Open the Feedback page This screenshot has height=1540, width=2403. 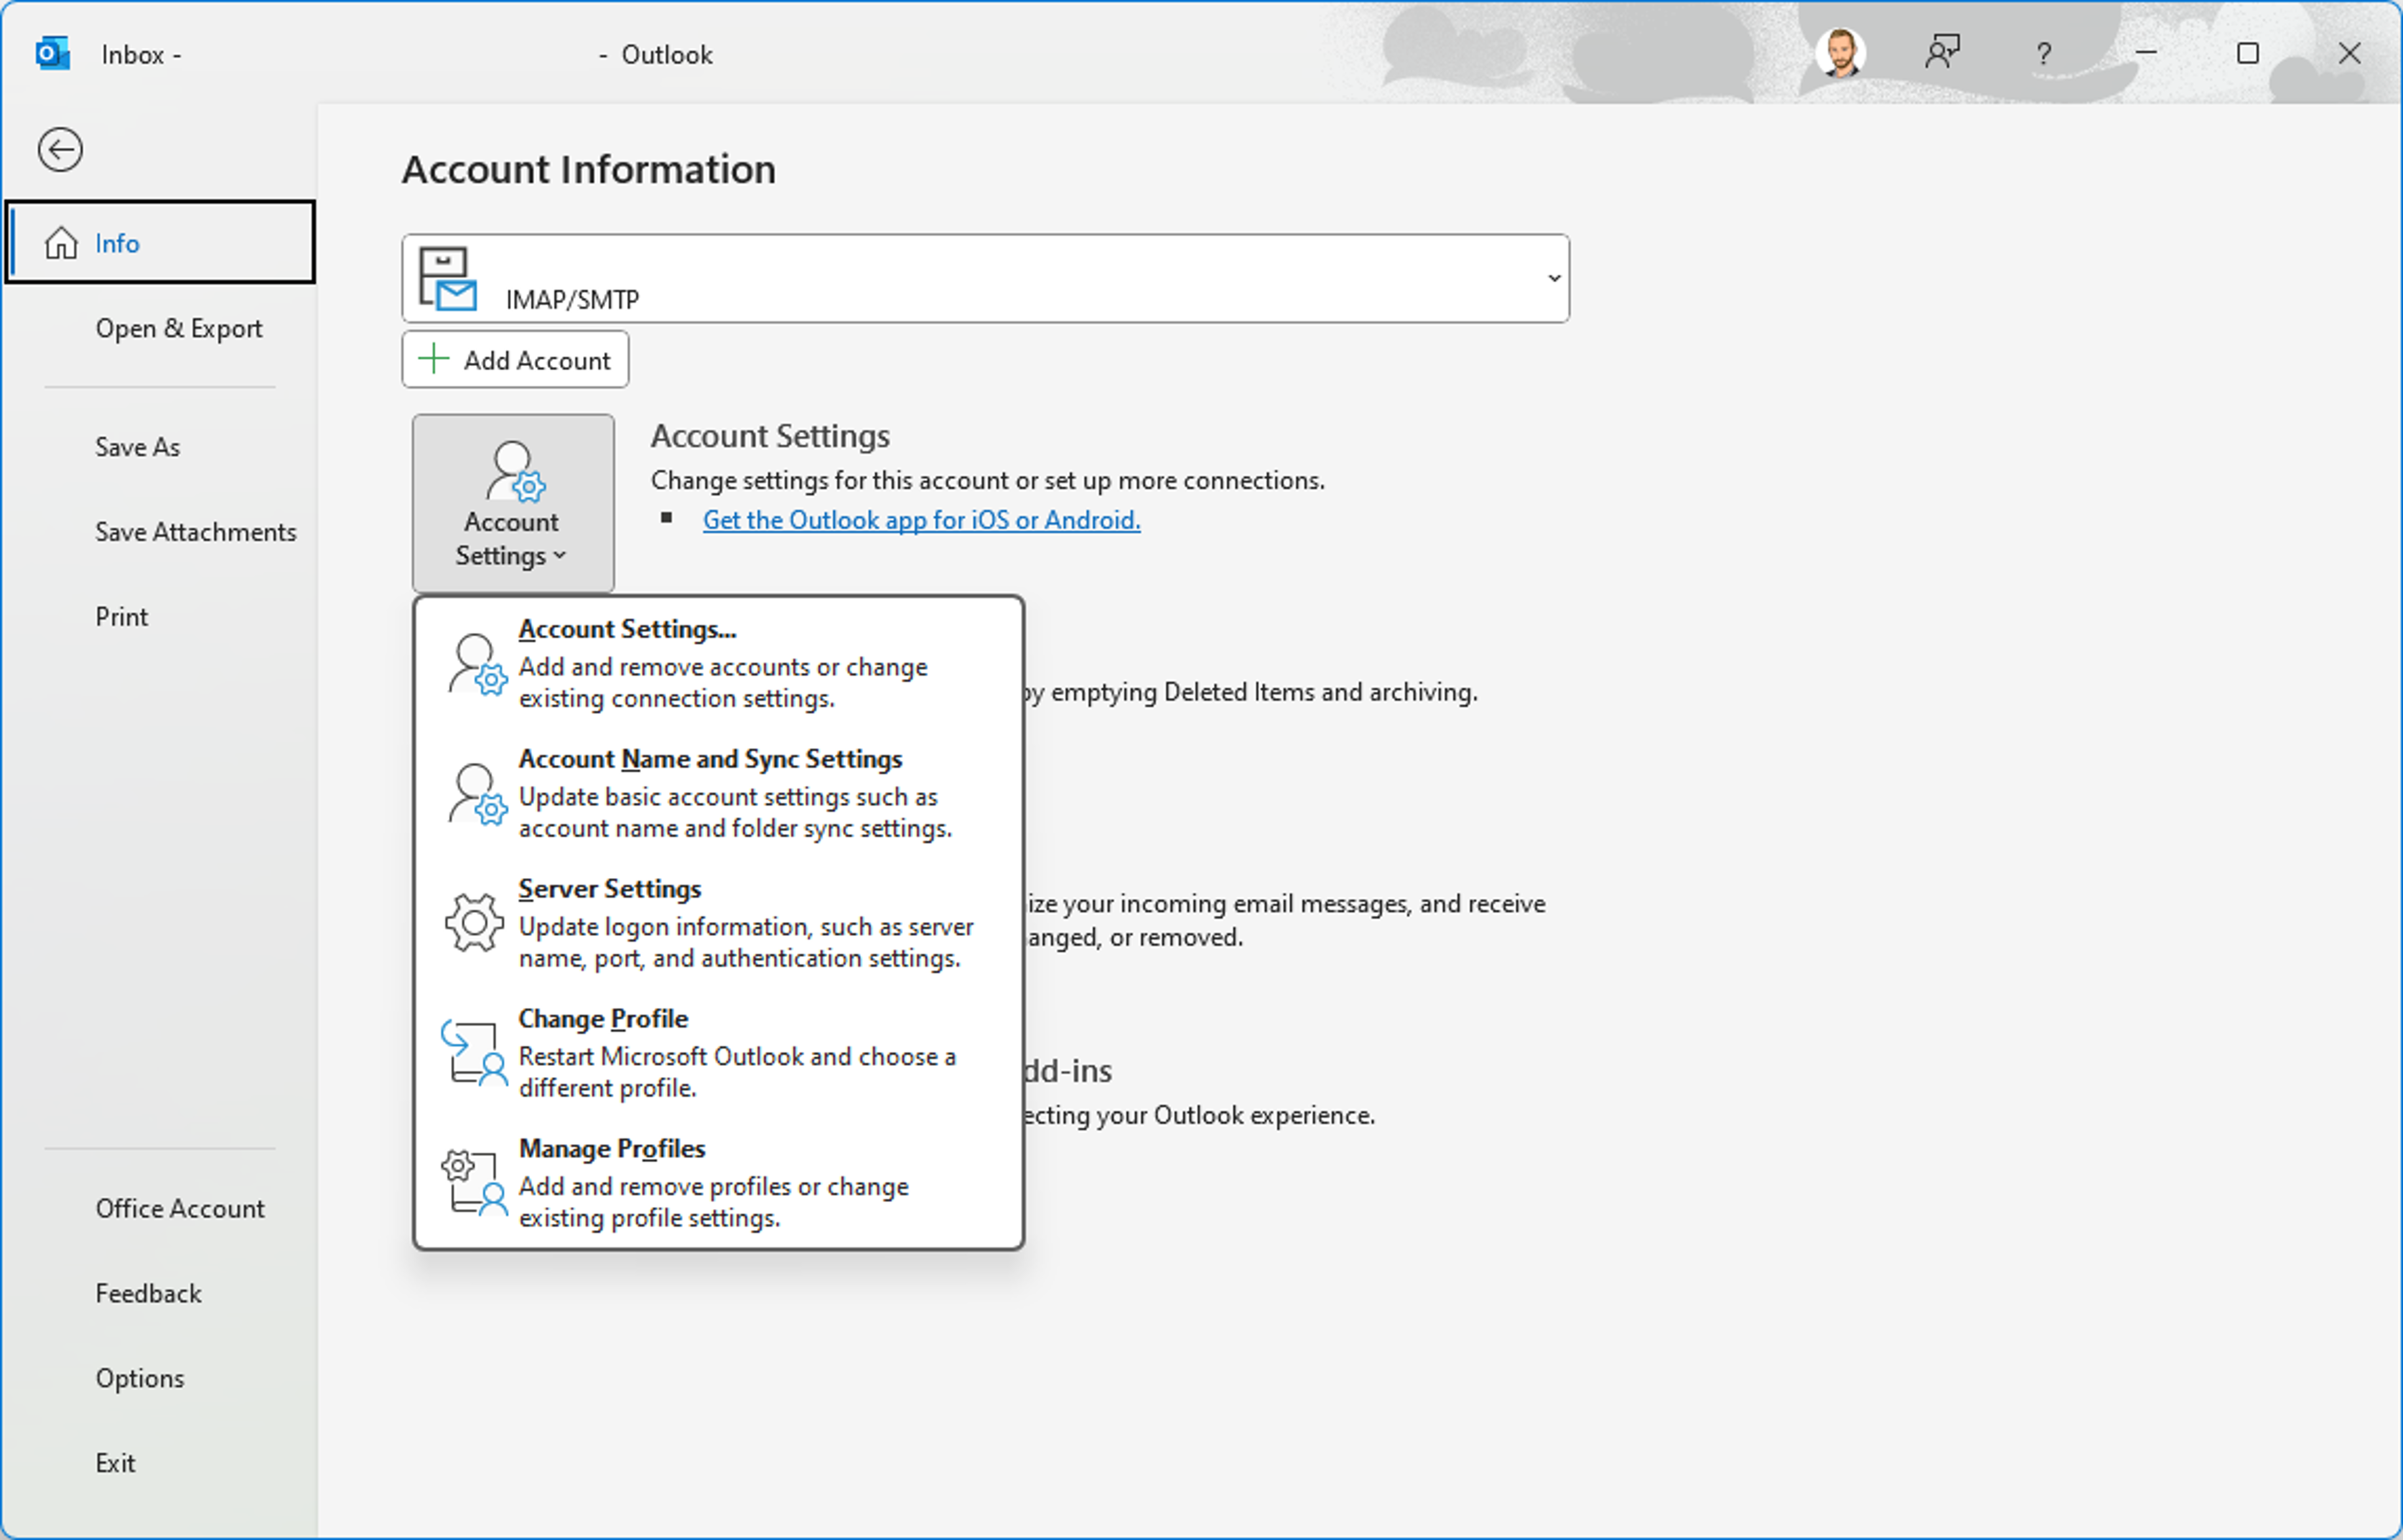pyautogui.click(x=149, y=1293)
